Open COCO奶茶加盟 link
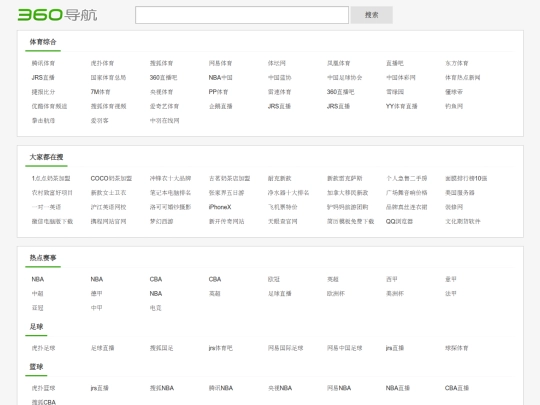The height and width of the screenshot is (405, 540). [x=111, y=178]
